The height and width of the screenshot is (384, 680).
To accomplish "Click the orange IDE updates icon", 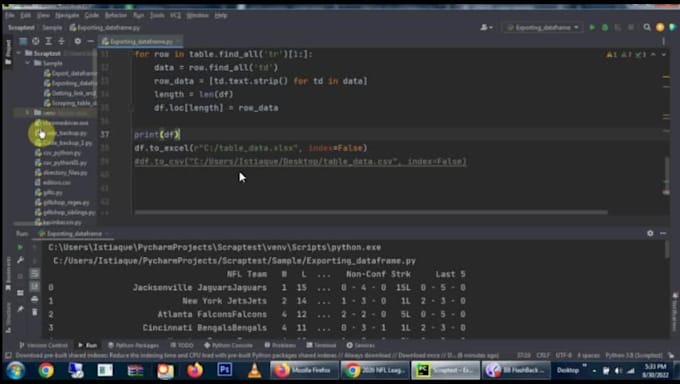I will click(660, 27).
